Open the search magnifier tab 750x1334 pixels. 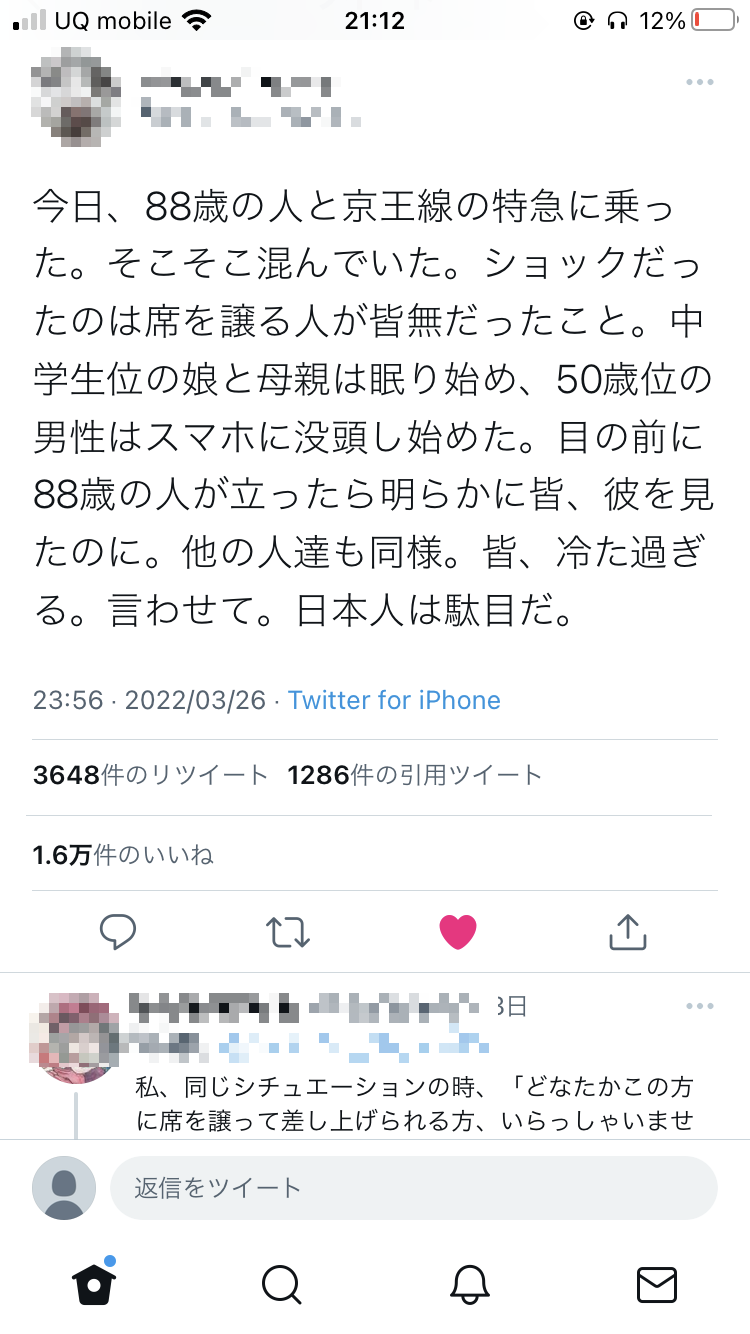(282, 1283)
